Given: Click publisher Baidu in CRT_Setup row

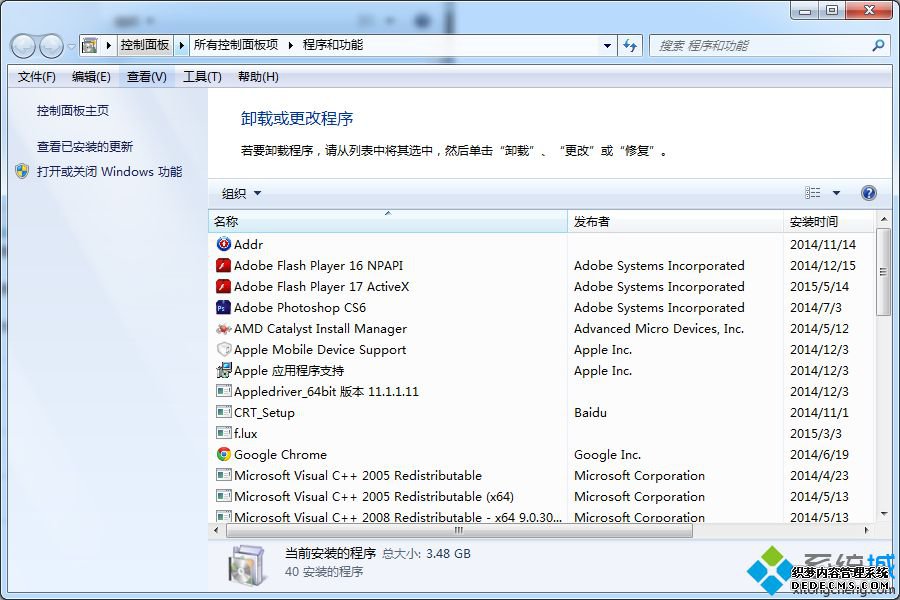Looking at the screenshot, I should 590,412.
